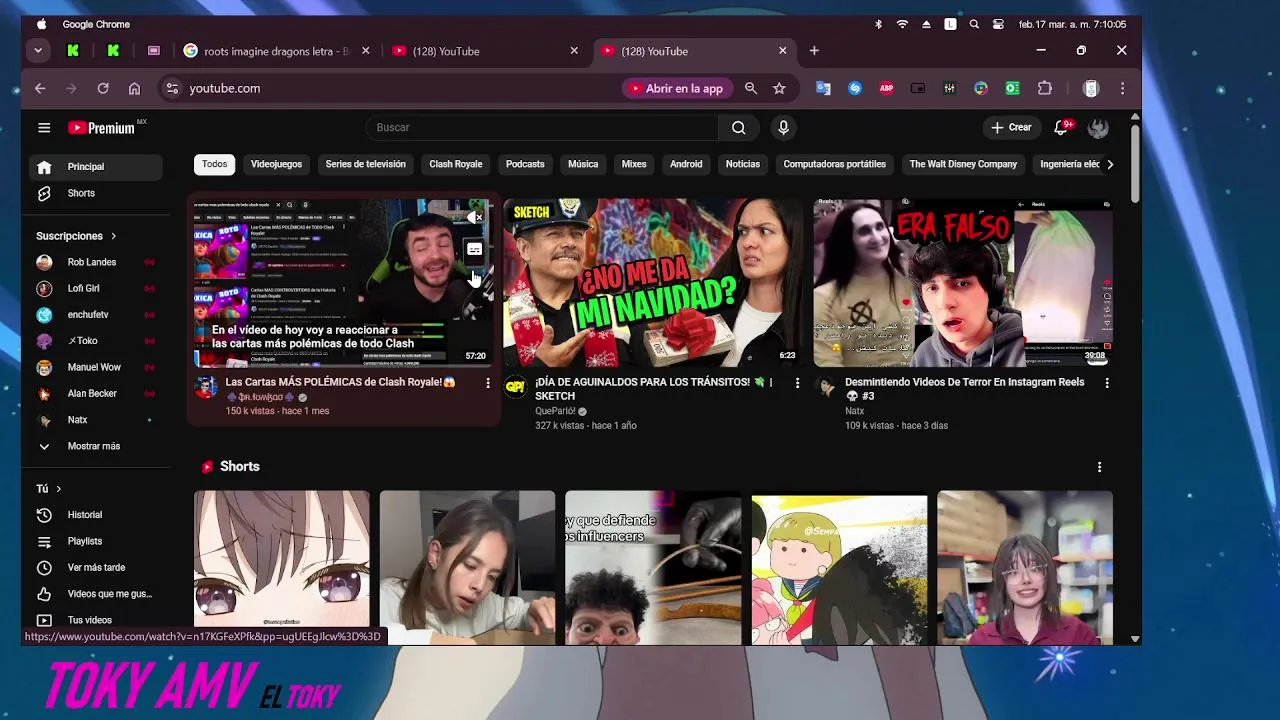Open the anime eyes Short thumbnail
Image resolution: width=1280 pixels, height=720 pixels.
coord(282,567)
